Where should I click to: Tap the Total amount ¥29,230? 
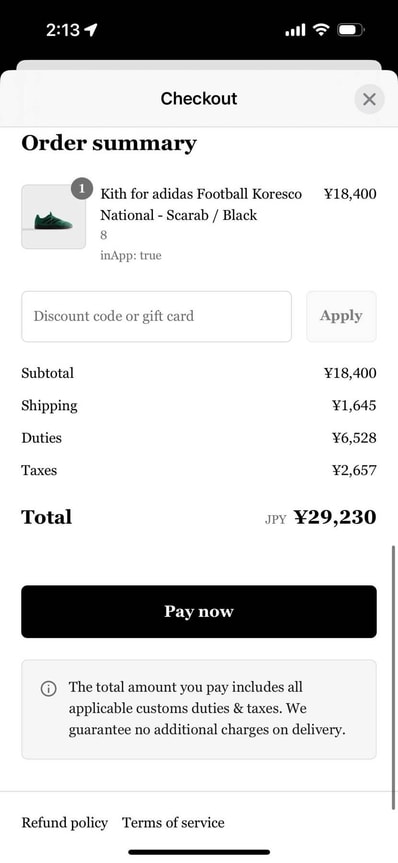coord(335,517)
